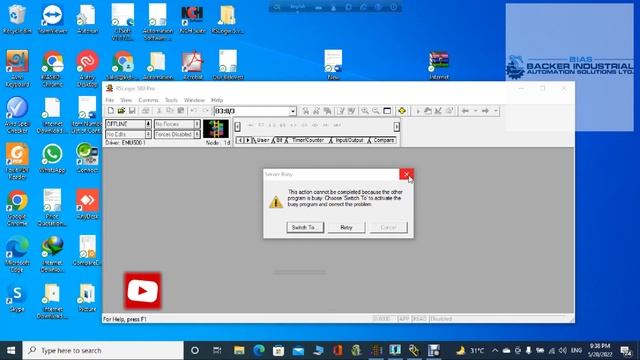Click the volume speaker icon in system tray
This screenshot has height=360, width=640.
[x=563, y=350]
